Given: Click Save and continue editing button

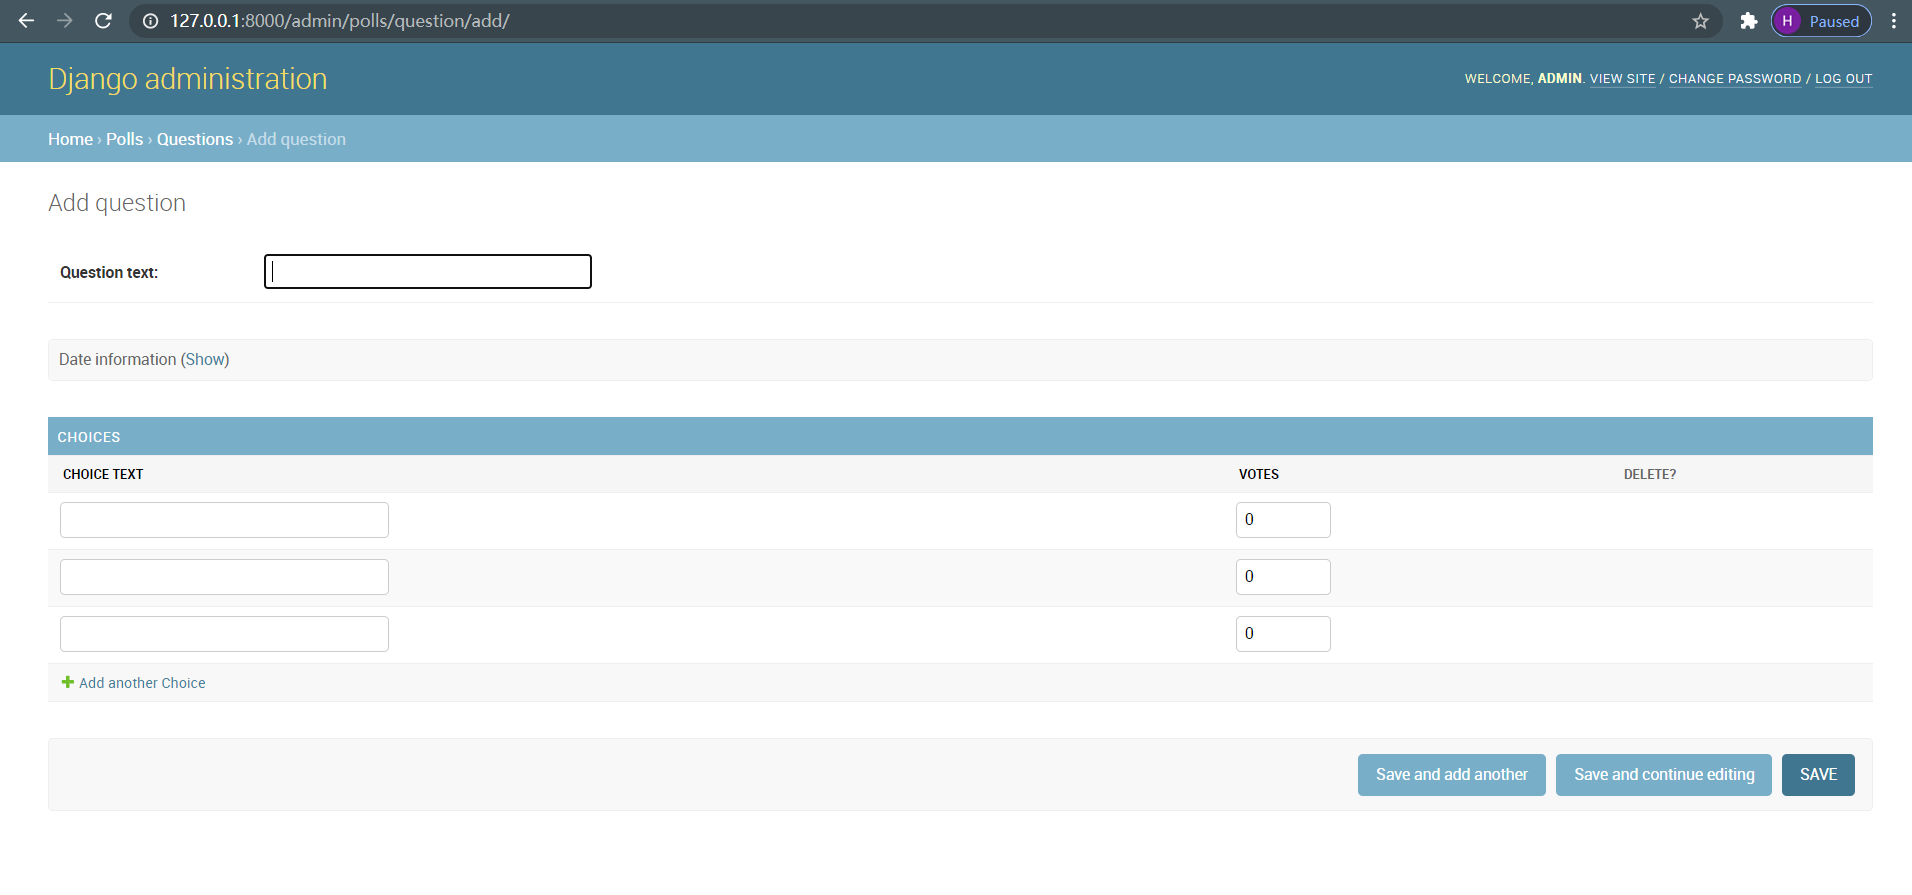Looking at the screenshot, I should 1664,775.
